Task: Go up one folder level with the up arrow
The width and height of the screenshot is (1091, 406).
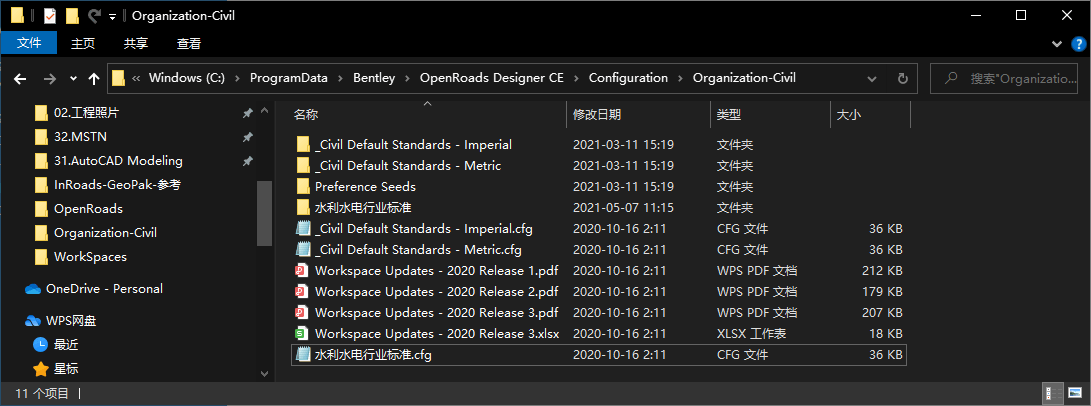Action: click(x=94, y=78)
